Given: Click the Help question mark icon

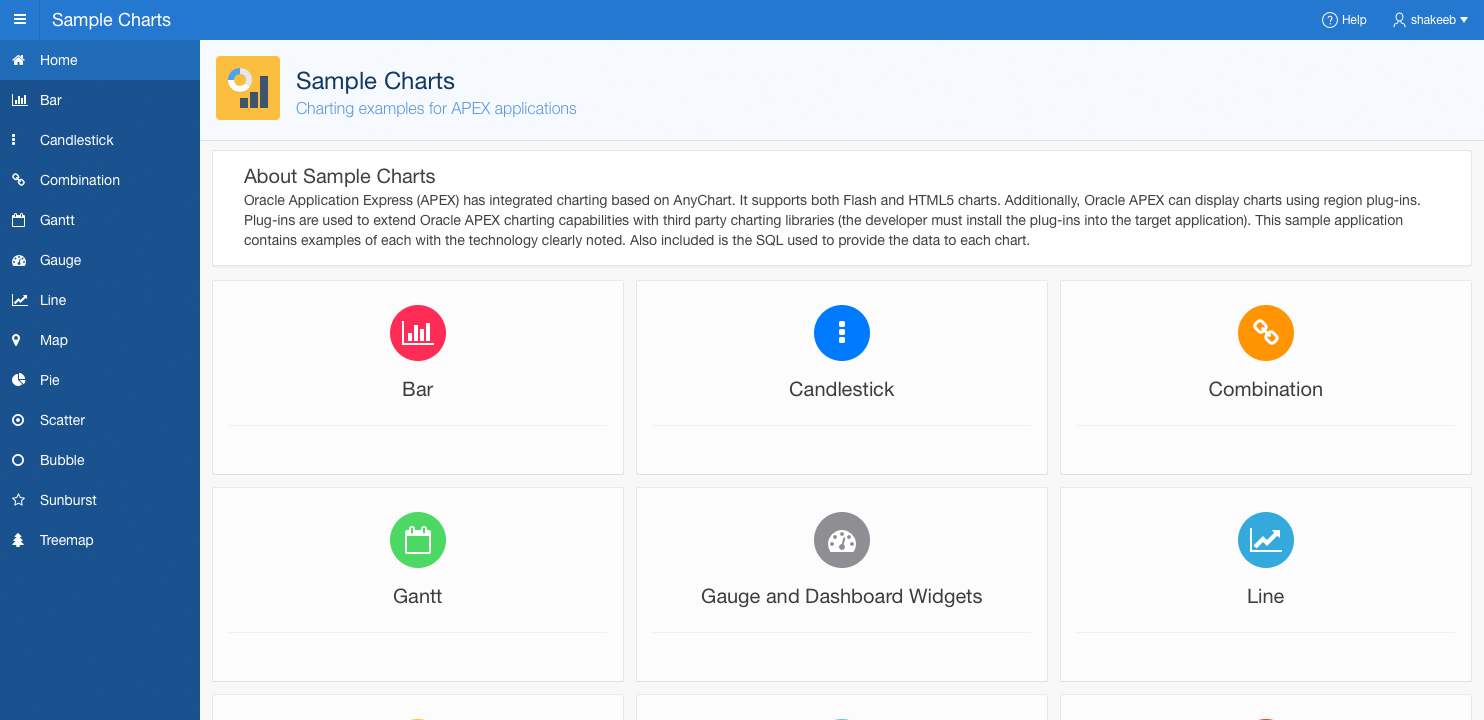Looking at the screenshot, I should coord(1330,20).
